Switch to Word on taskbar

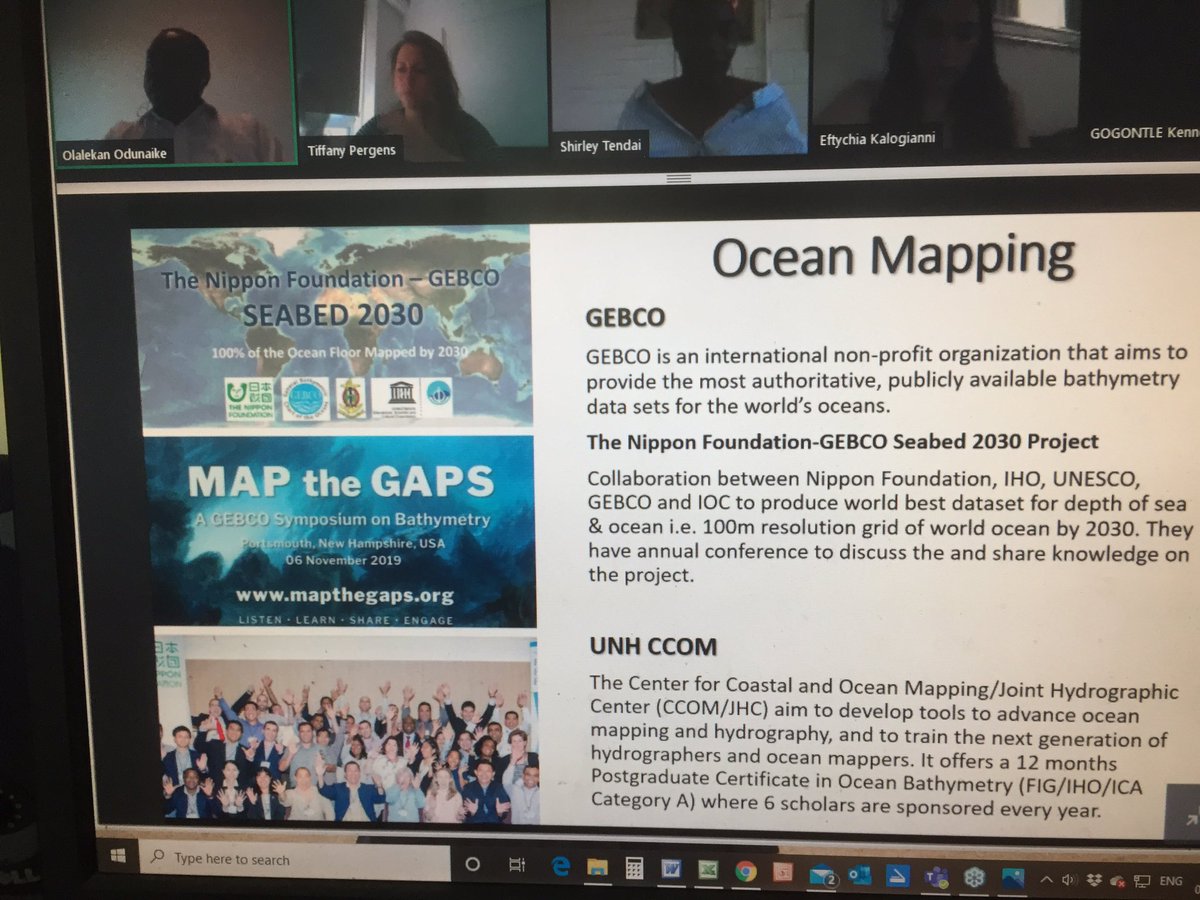(x=671, y=869)
